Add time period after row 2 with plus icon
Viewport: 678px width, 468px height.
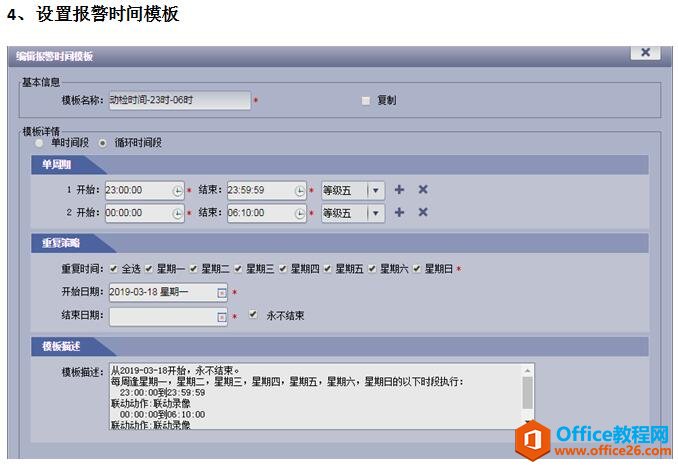400,212
